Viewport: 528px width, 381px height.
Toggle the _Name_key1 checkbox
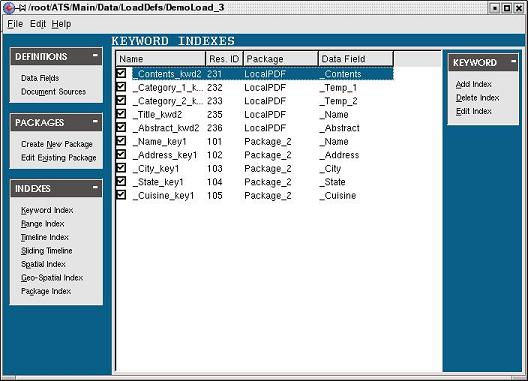[x=121, y=141]
